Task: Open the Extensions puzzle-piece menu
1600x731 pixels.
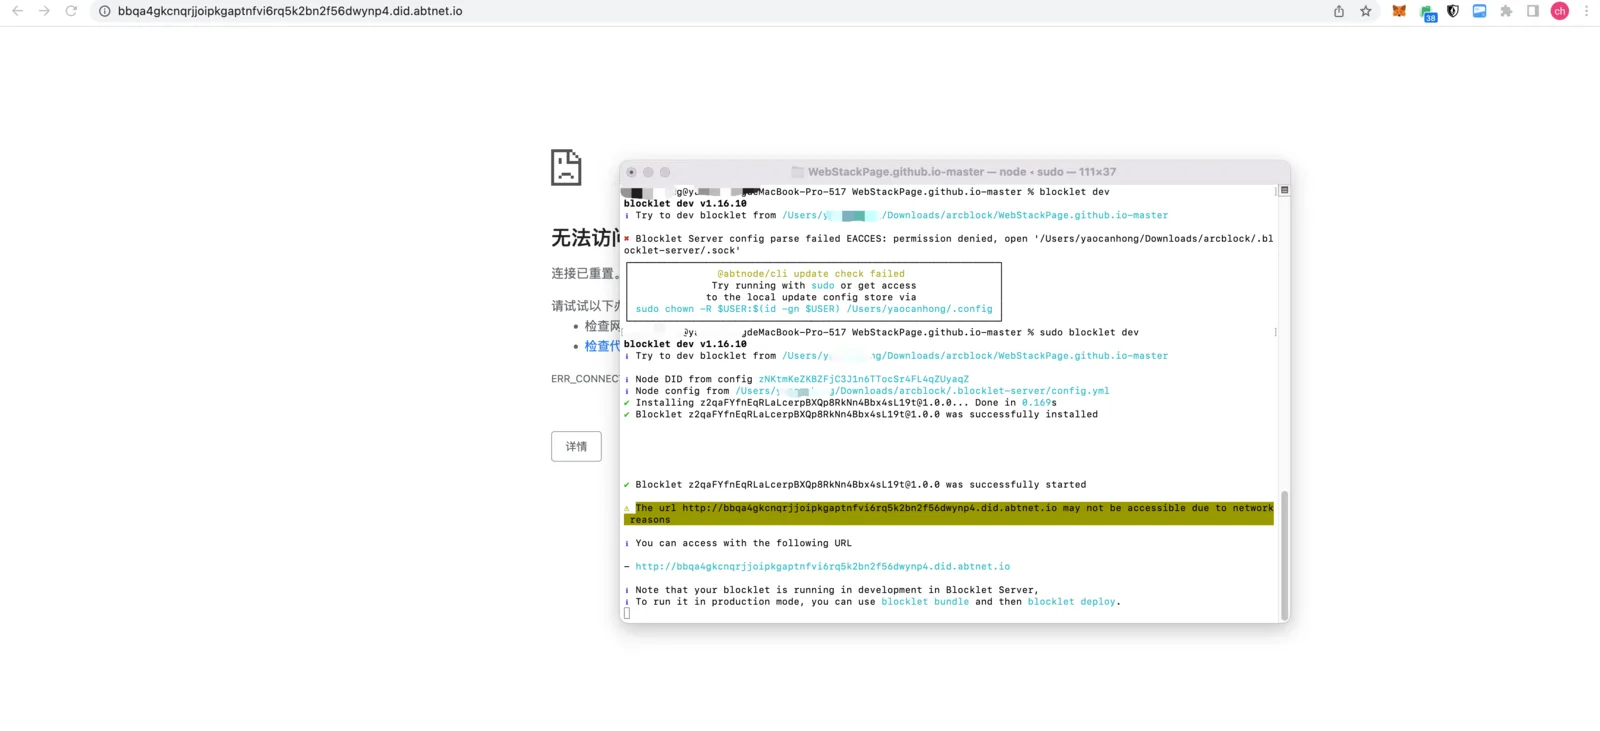Action: pyautogui.click(x=1506, y=11)
